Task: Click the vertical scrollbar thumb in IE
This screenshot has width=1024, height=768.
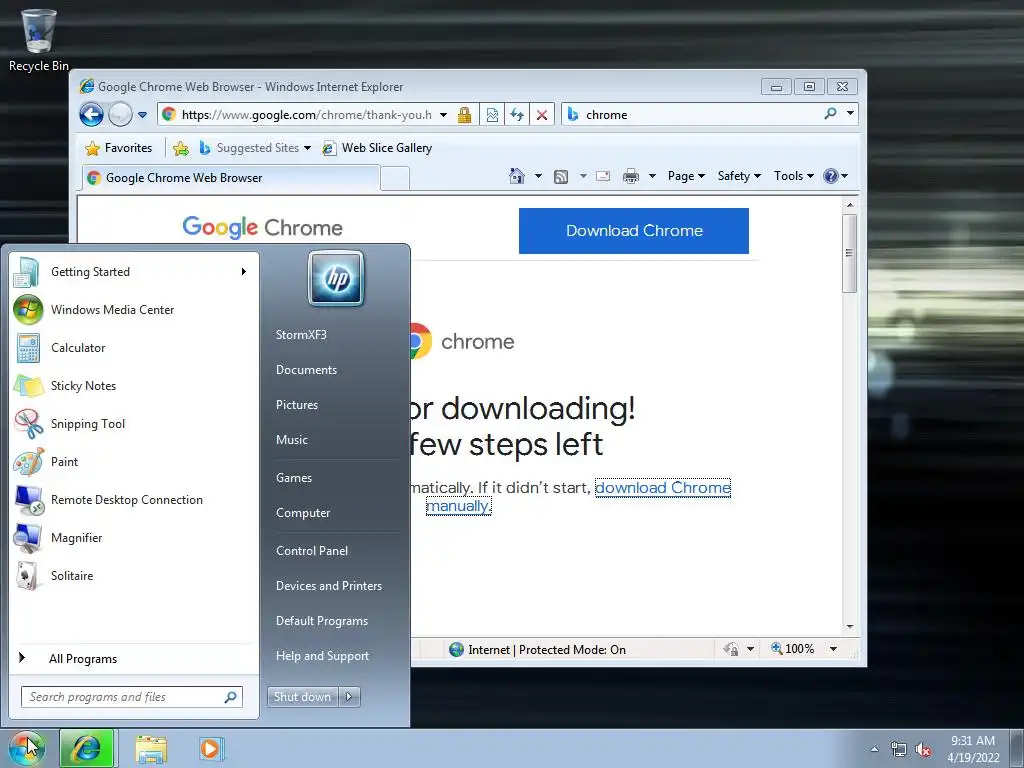Action: click(x=849, y=253)
